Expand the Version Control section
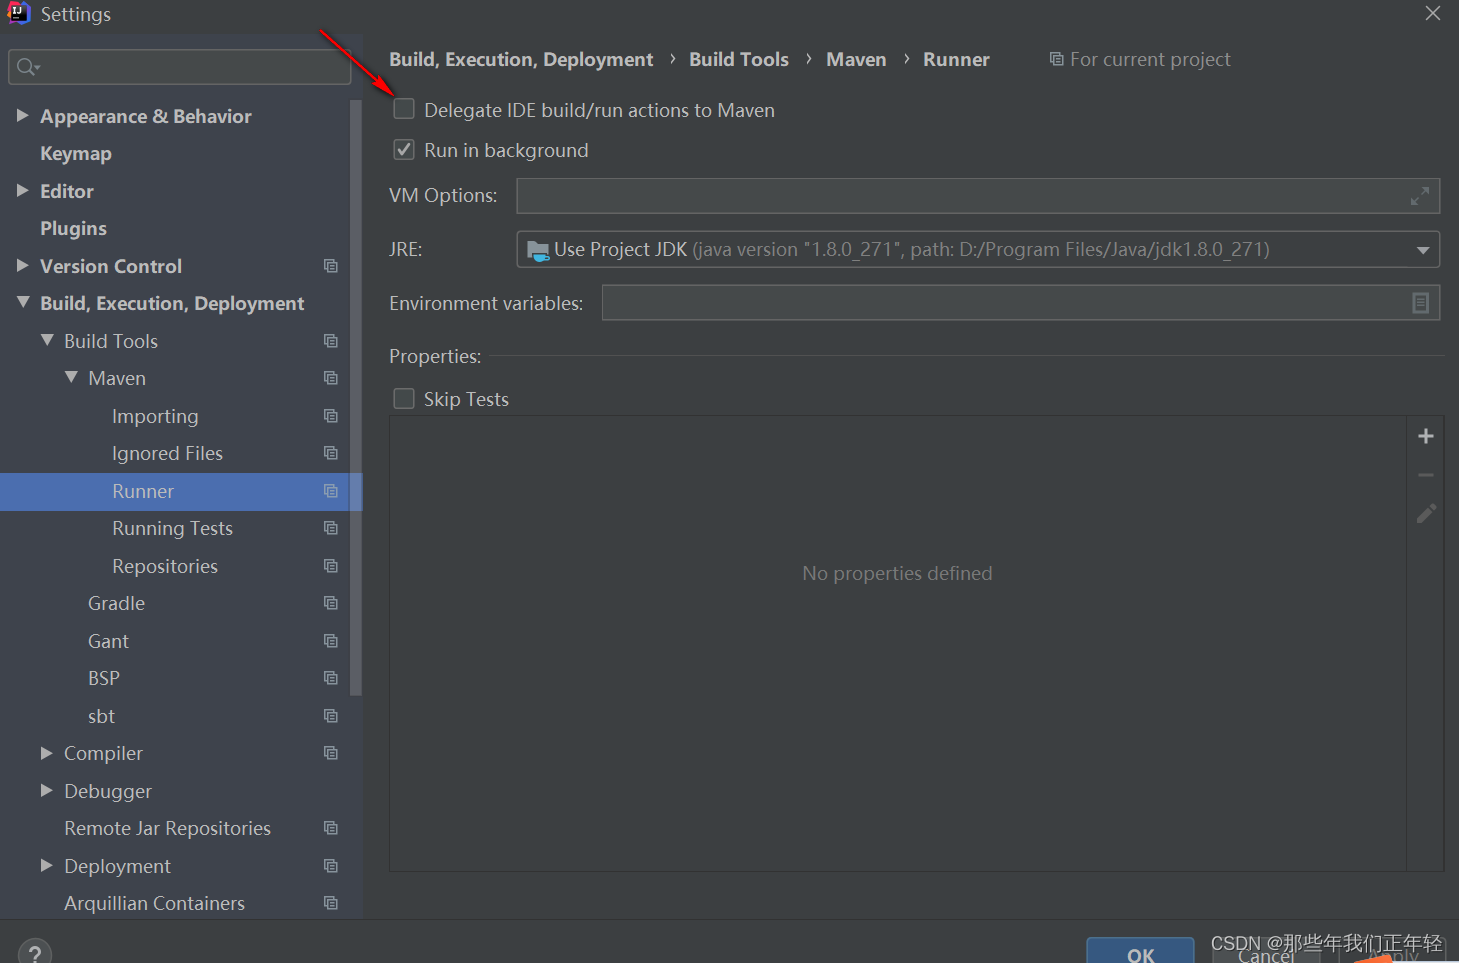The width and height of the screenshot is (1459, 963). coord(22,266)
